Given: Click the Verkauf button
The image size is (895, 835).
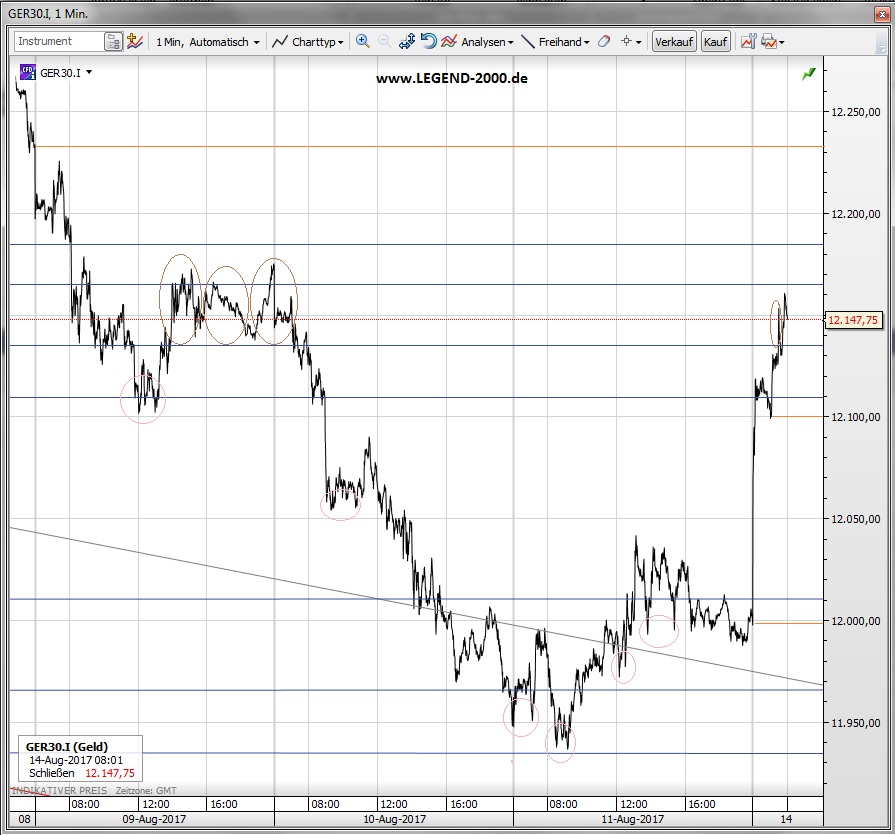Looking at the screenshot, I should pos(674,42).
